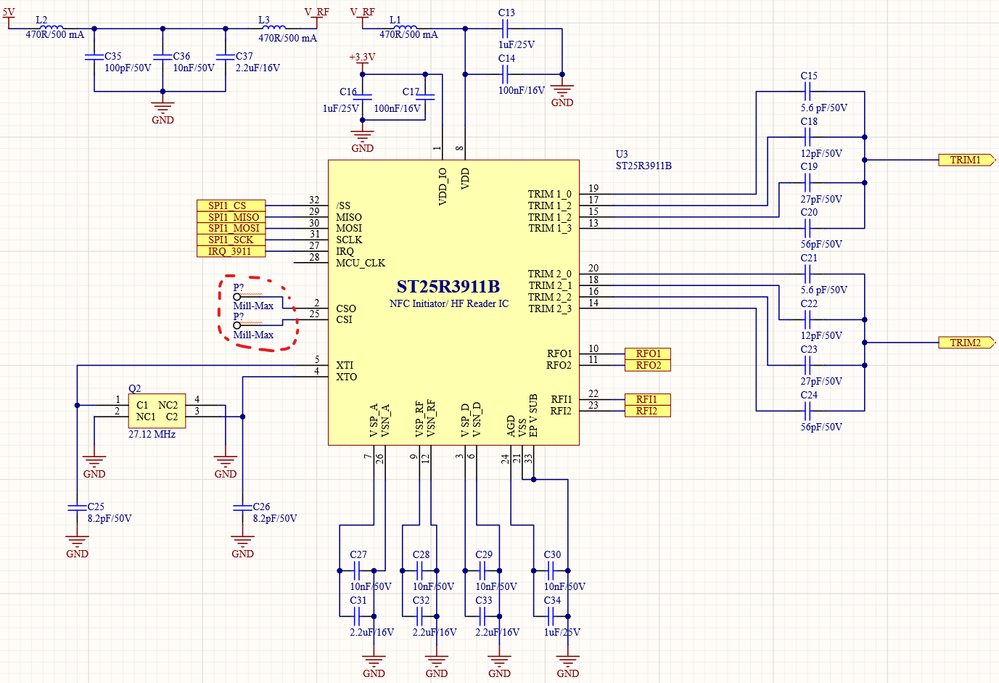Select capacitor C16 symbol
The image size is (999, 683).
click(x=363, y=97)
